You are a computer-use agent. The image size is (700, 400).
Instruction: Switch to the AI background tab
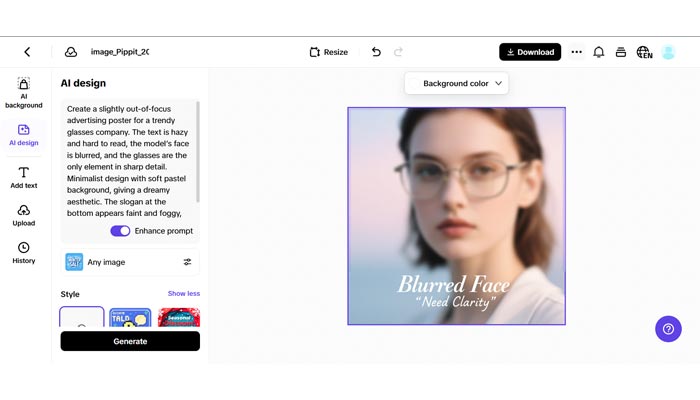[24, 93]
